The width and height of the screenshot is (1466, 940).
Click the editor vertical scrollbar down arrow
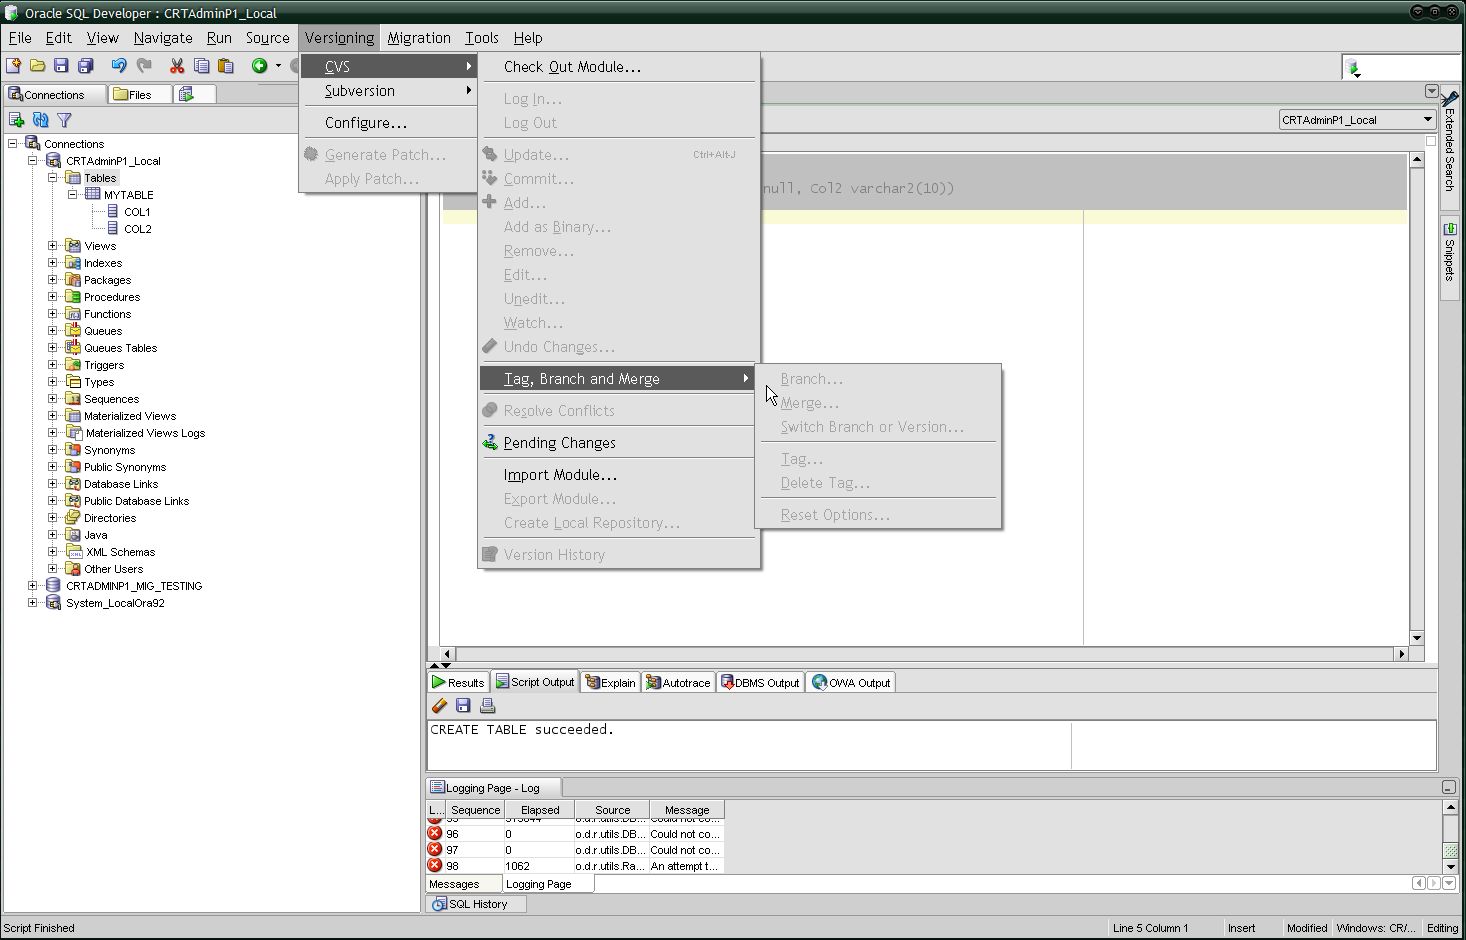click(1417, 638)
